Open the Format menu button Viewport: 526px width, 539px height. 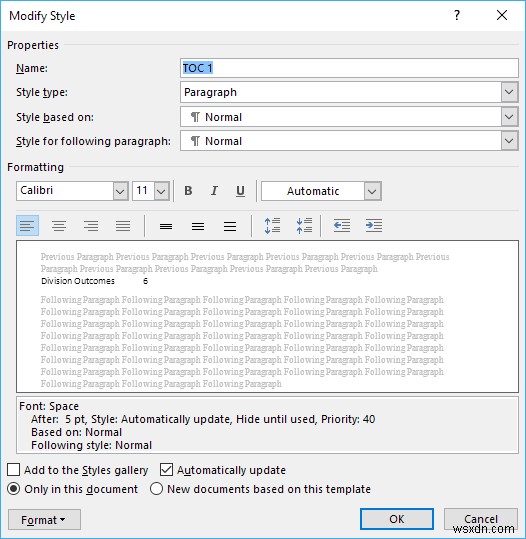44,520
